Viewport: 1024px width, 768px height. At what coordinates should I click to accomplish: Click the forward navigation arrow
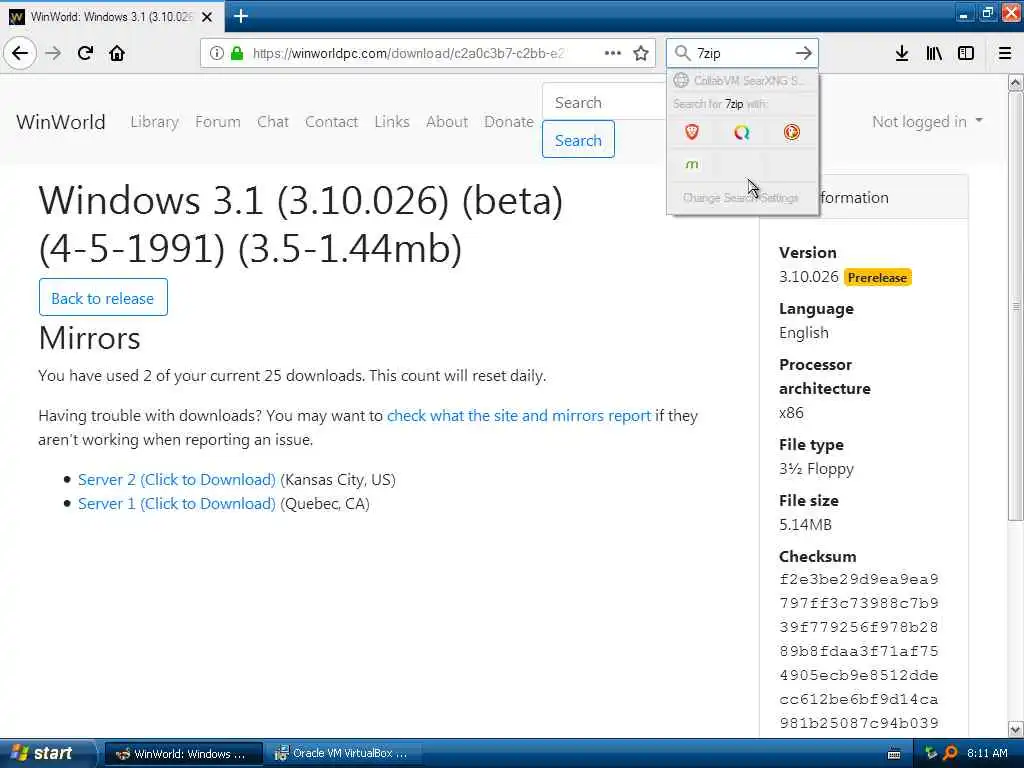coord(53,53)
